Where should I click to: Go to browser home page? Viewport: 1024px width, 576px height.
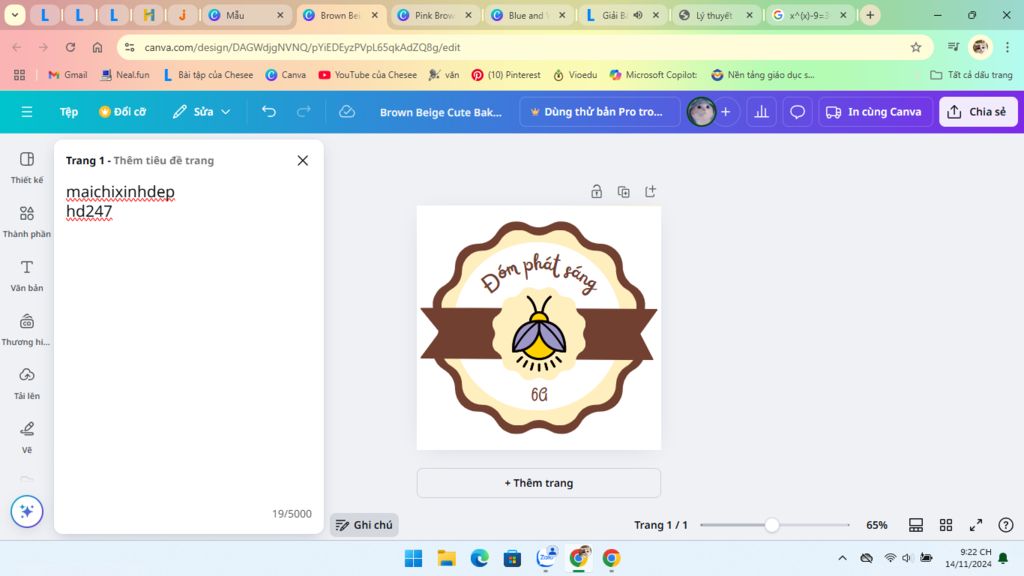(x=97, y=47)
